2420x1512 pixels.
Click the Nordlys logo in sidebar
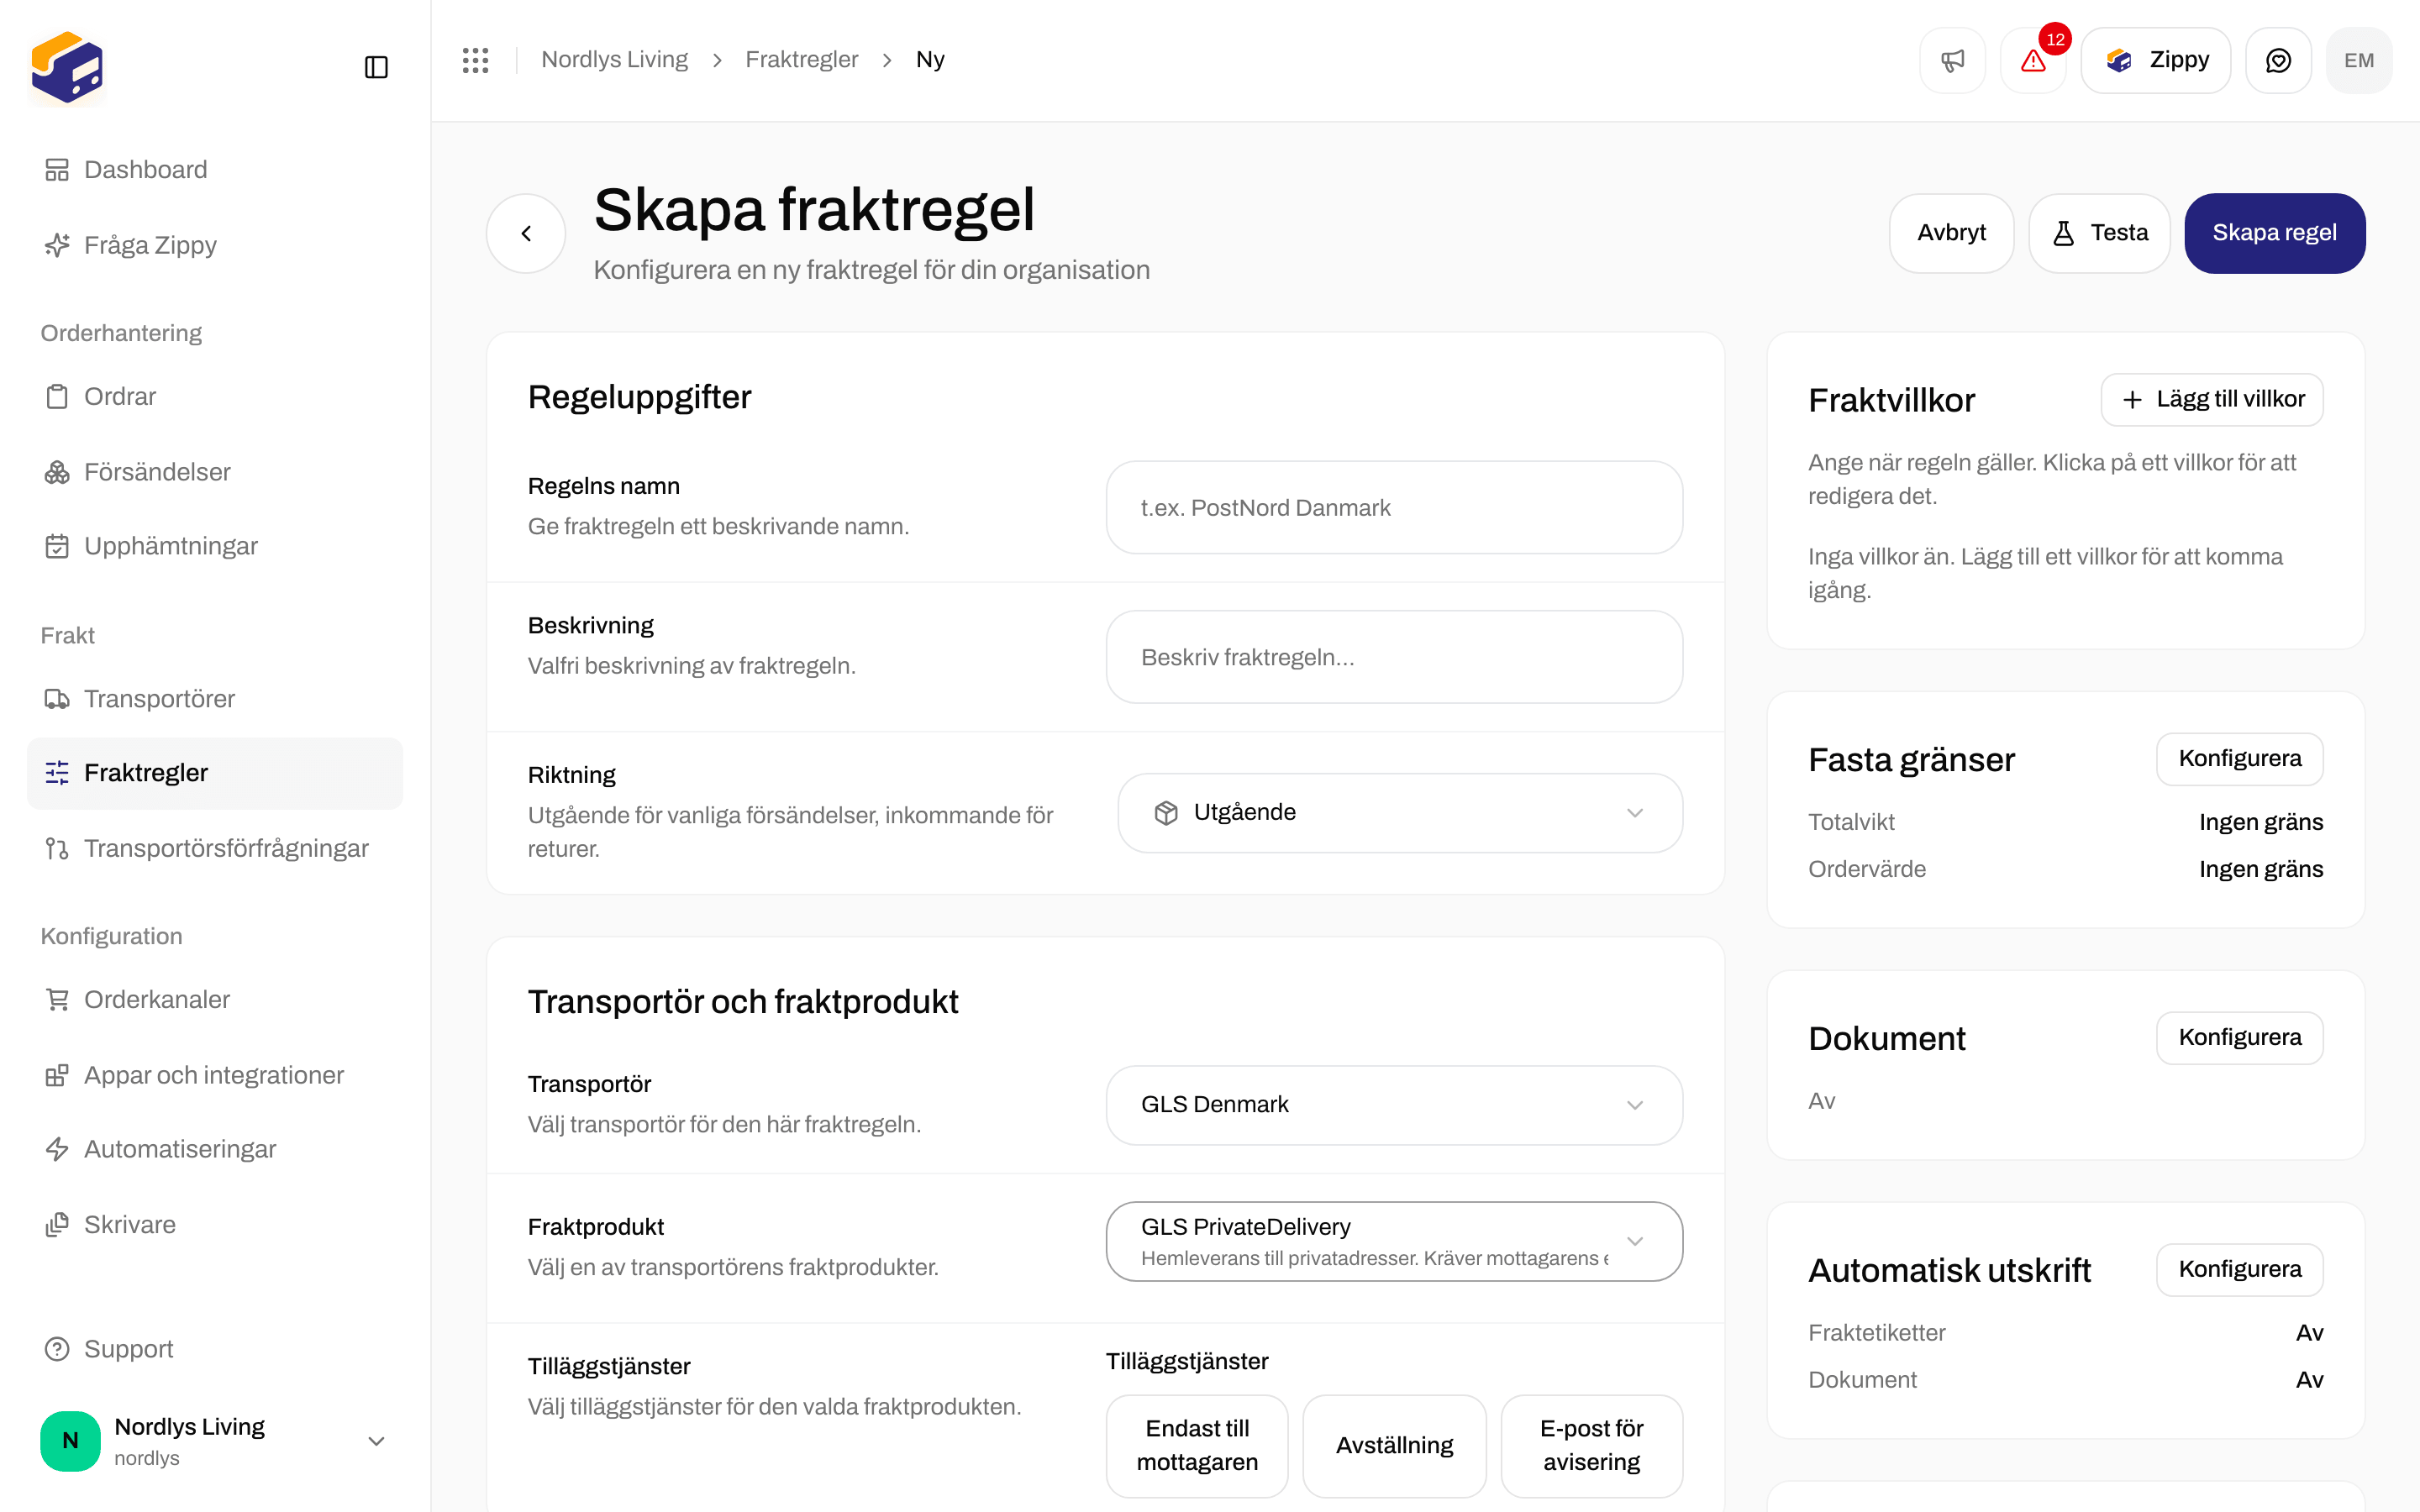(x=67, y=67)
